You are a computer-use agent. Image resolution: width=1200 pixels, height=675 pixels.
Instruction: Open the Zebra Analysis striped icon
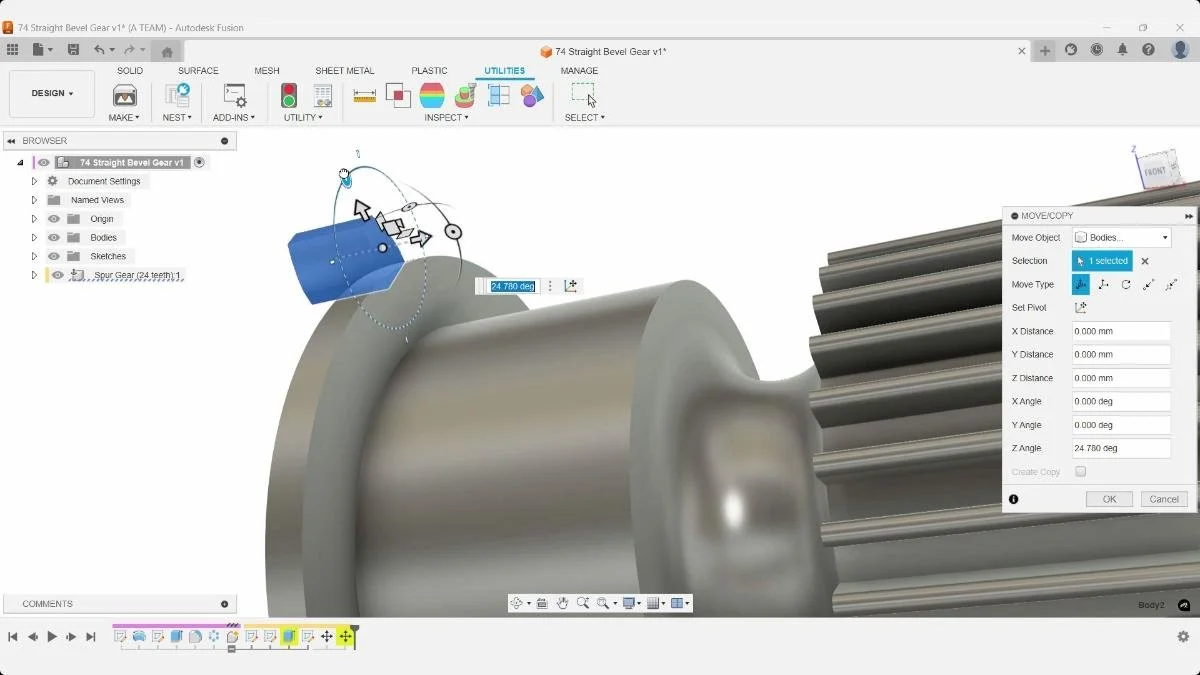(x=432, y=95)
